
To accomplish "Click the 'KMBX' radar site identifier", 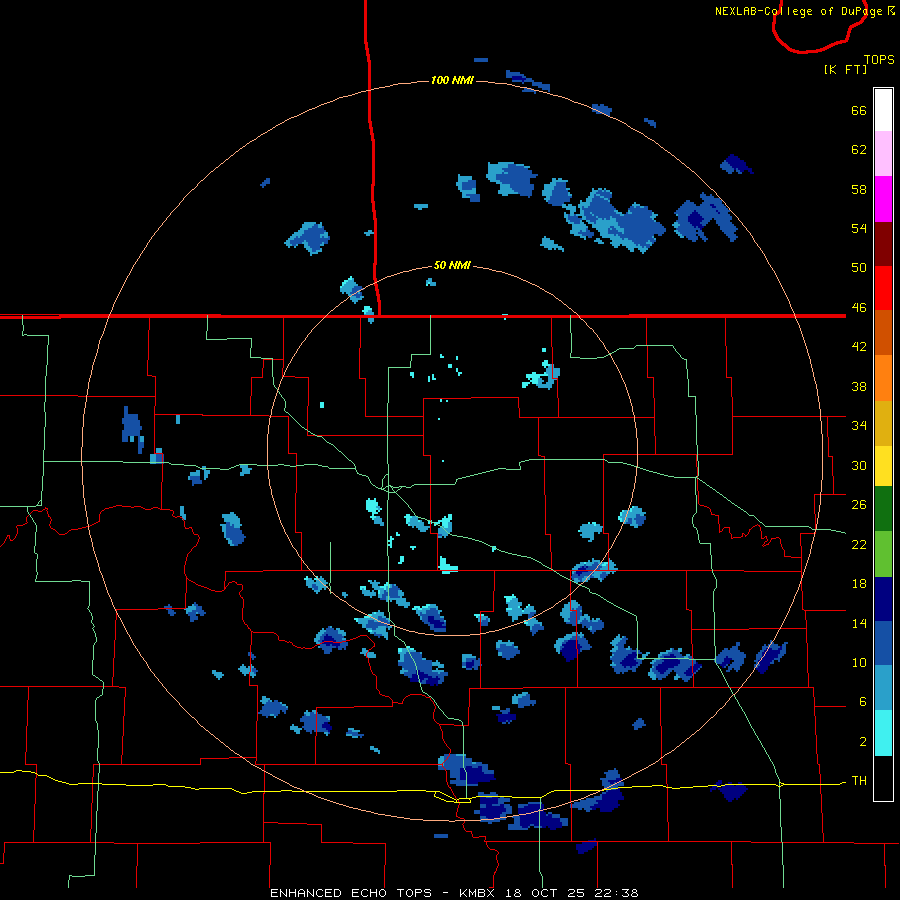I will pos(476,893).
